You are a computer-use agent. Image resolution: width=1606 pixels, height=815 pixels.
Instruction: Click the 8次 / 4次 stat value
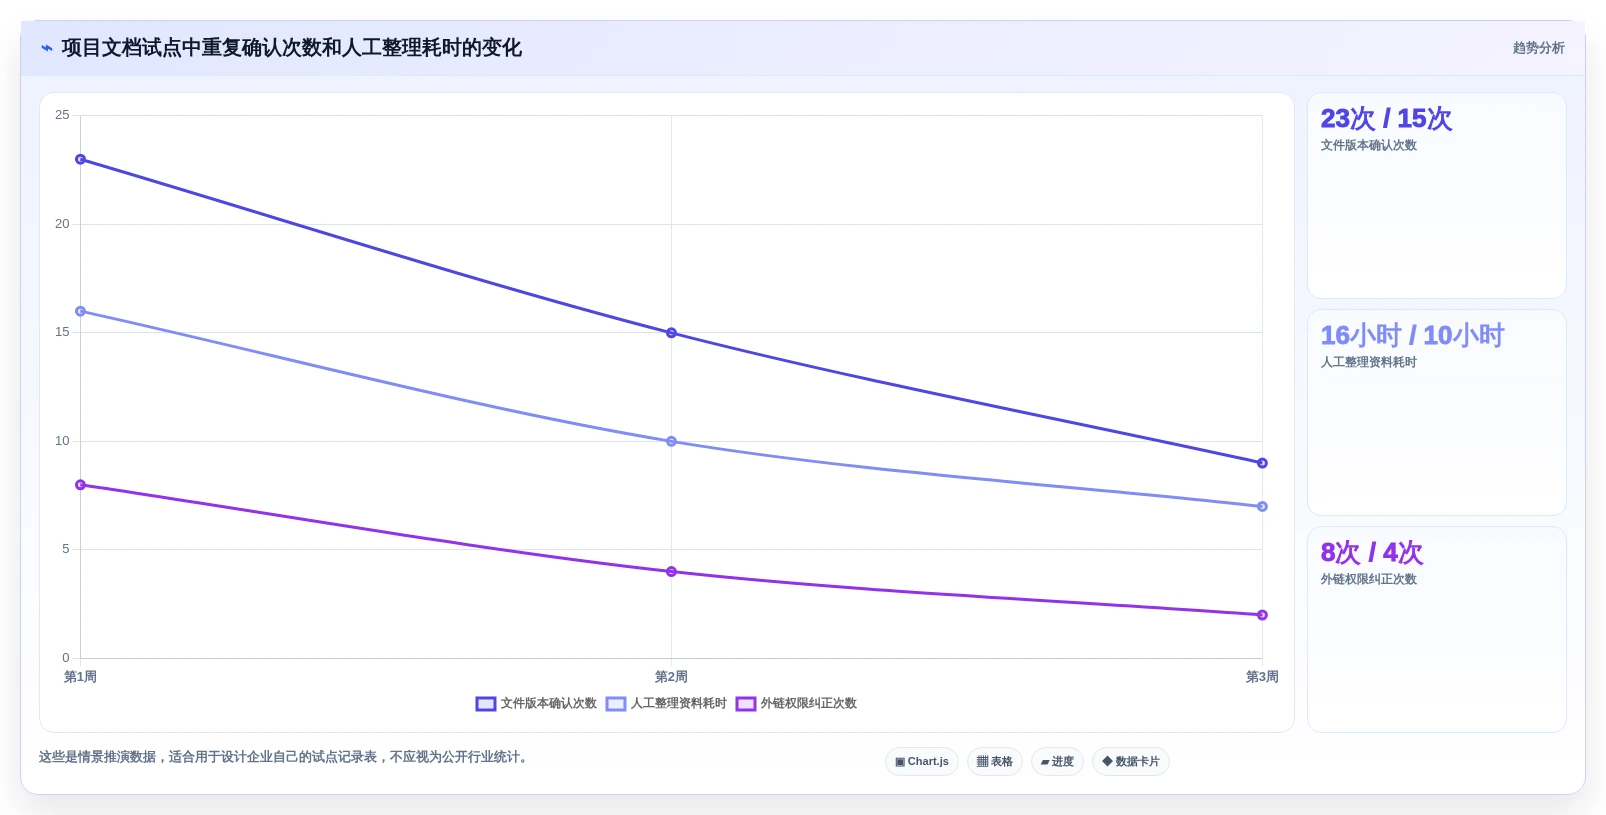(1371, 553)
